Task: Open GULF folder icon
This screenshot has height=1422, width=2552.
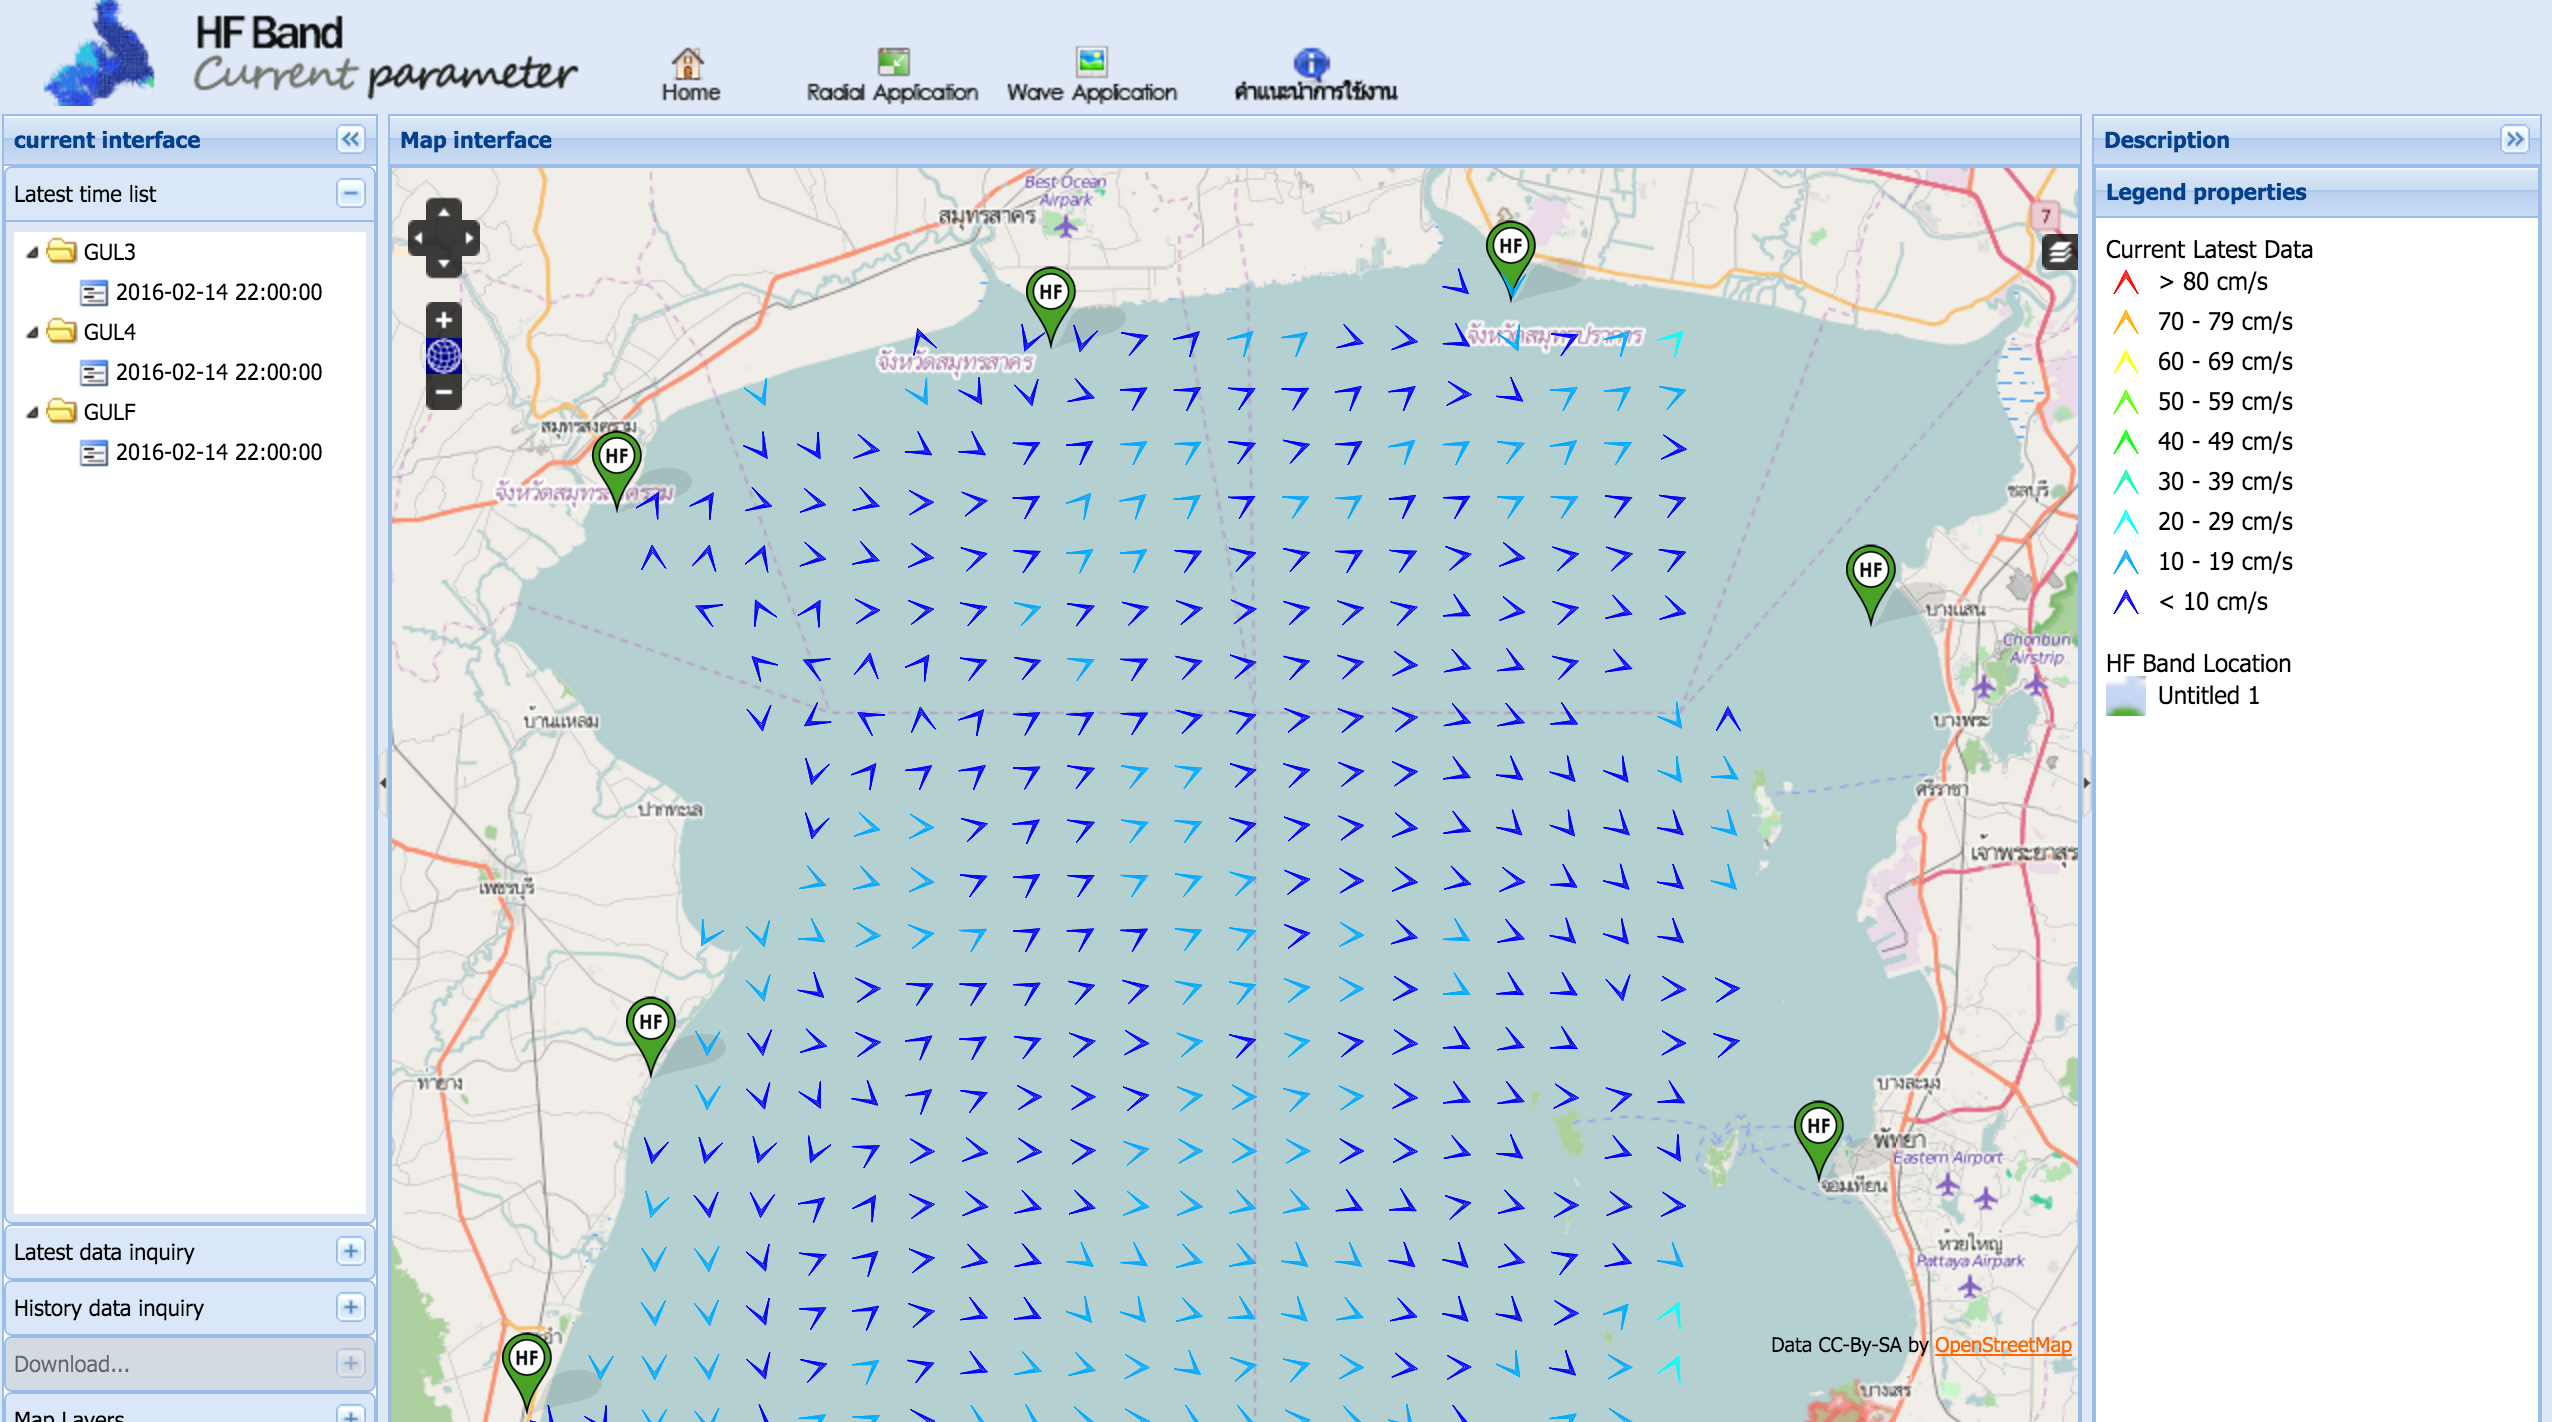Action: pos(62,410)
